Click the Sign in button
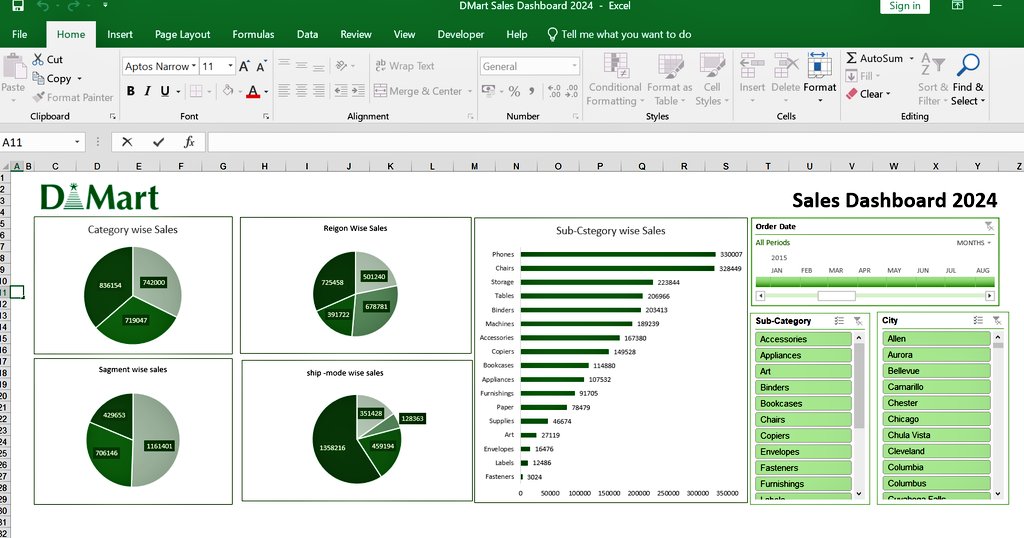1024x538 pixels. (x=904, y=6)
